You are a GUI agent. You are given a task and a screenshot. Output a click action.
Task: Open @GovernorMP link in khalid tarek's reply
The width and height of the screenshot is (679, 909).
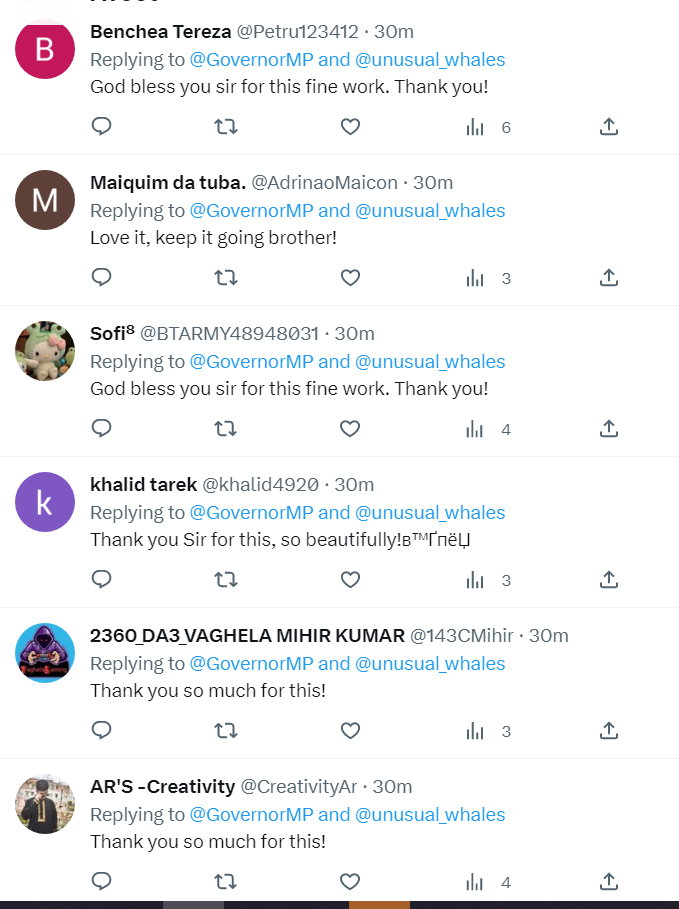point(251,513)
